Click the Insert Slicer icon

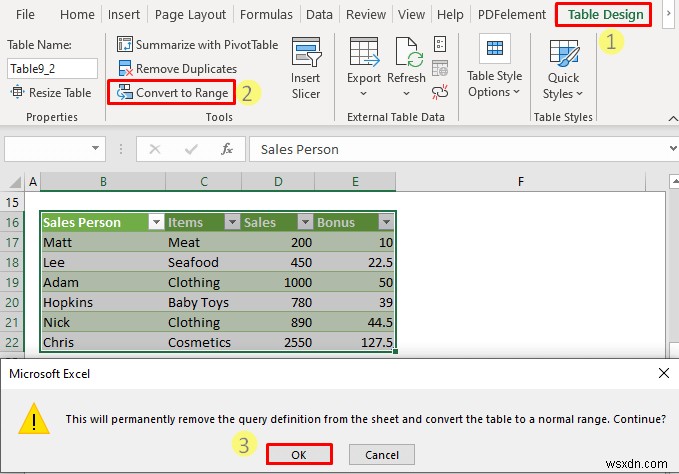pyautogui.click(x=306, y=52)
